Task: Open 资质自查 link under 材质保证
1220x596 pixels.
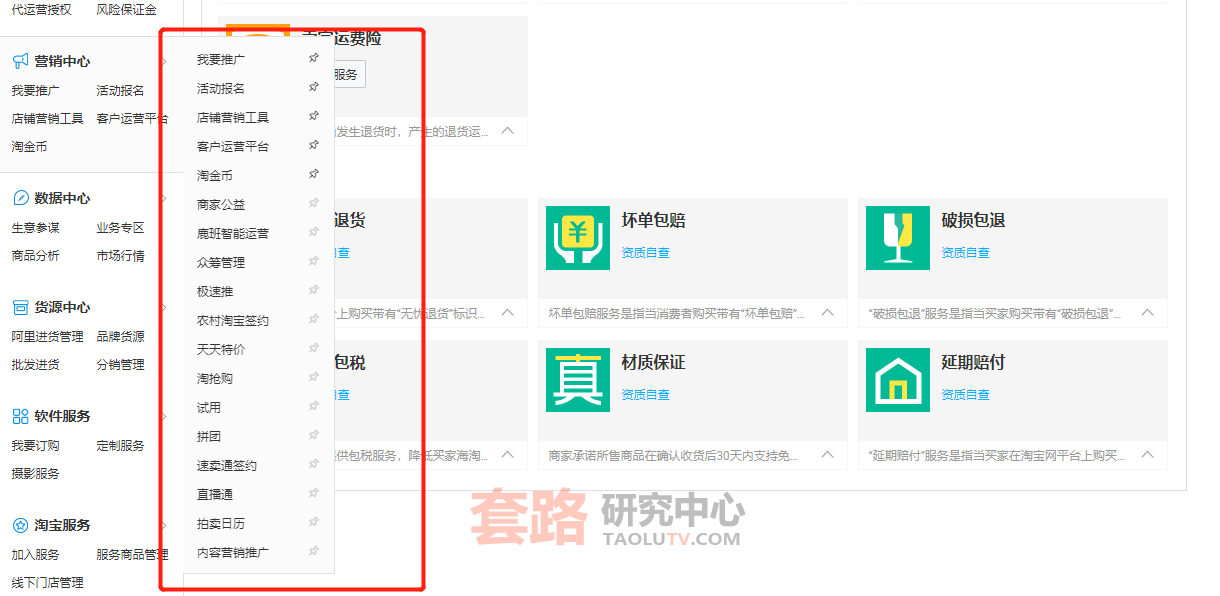Action: 645,395
